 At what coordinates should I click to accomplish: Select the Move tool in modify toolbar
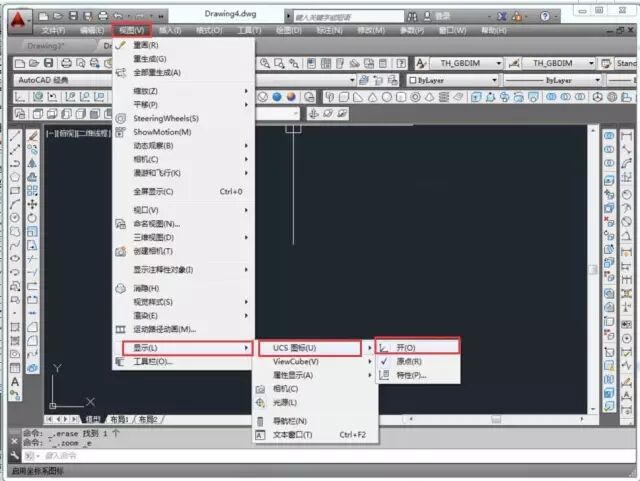click(32, 204)
